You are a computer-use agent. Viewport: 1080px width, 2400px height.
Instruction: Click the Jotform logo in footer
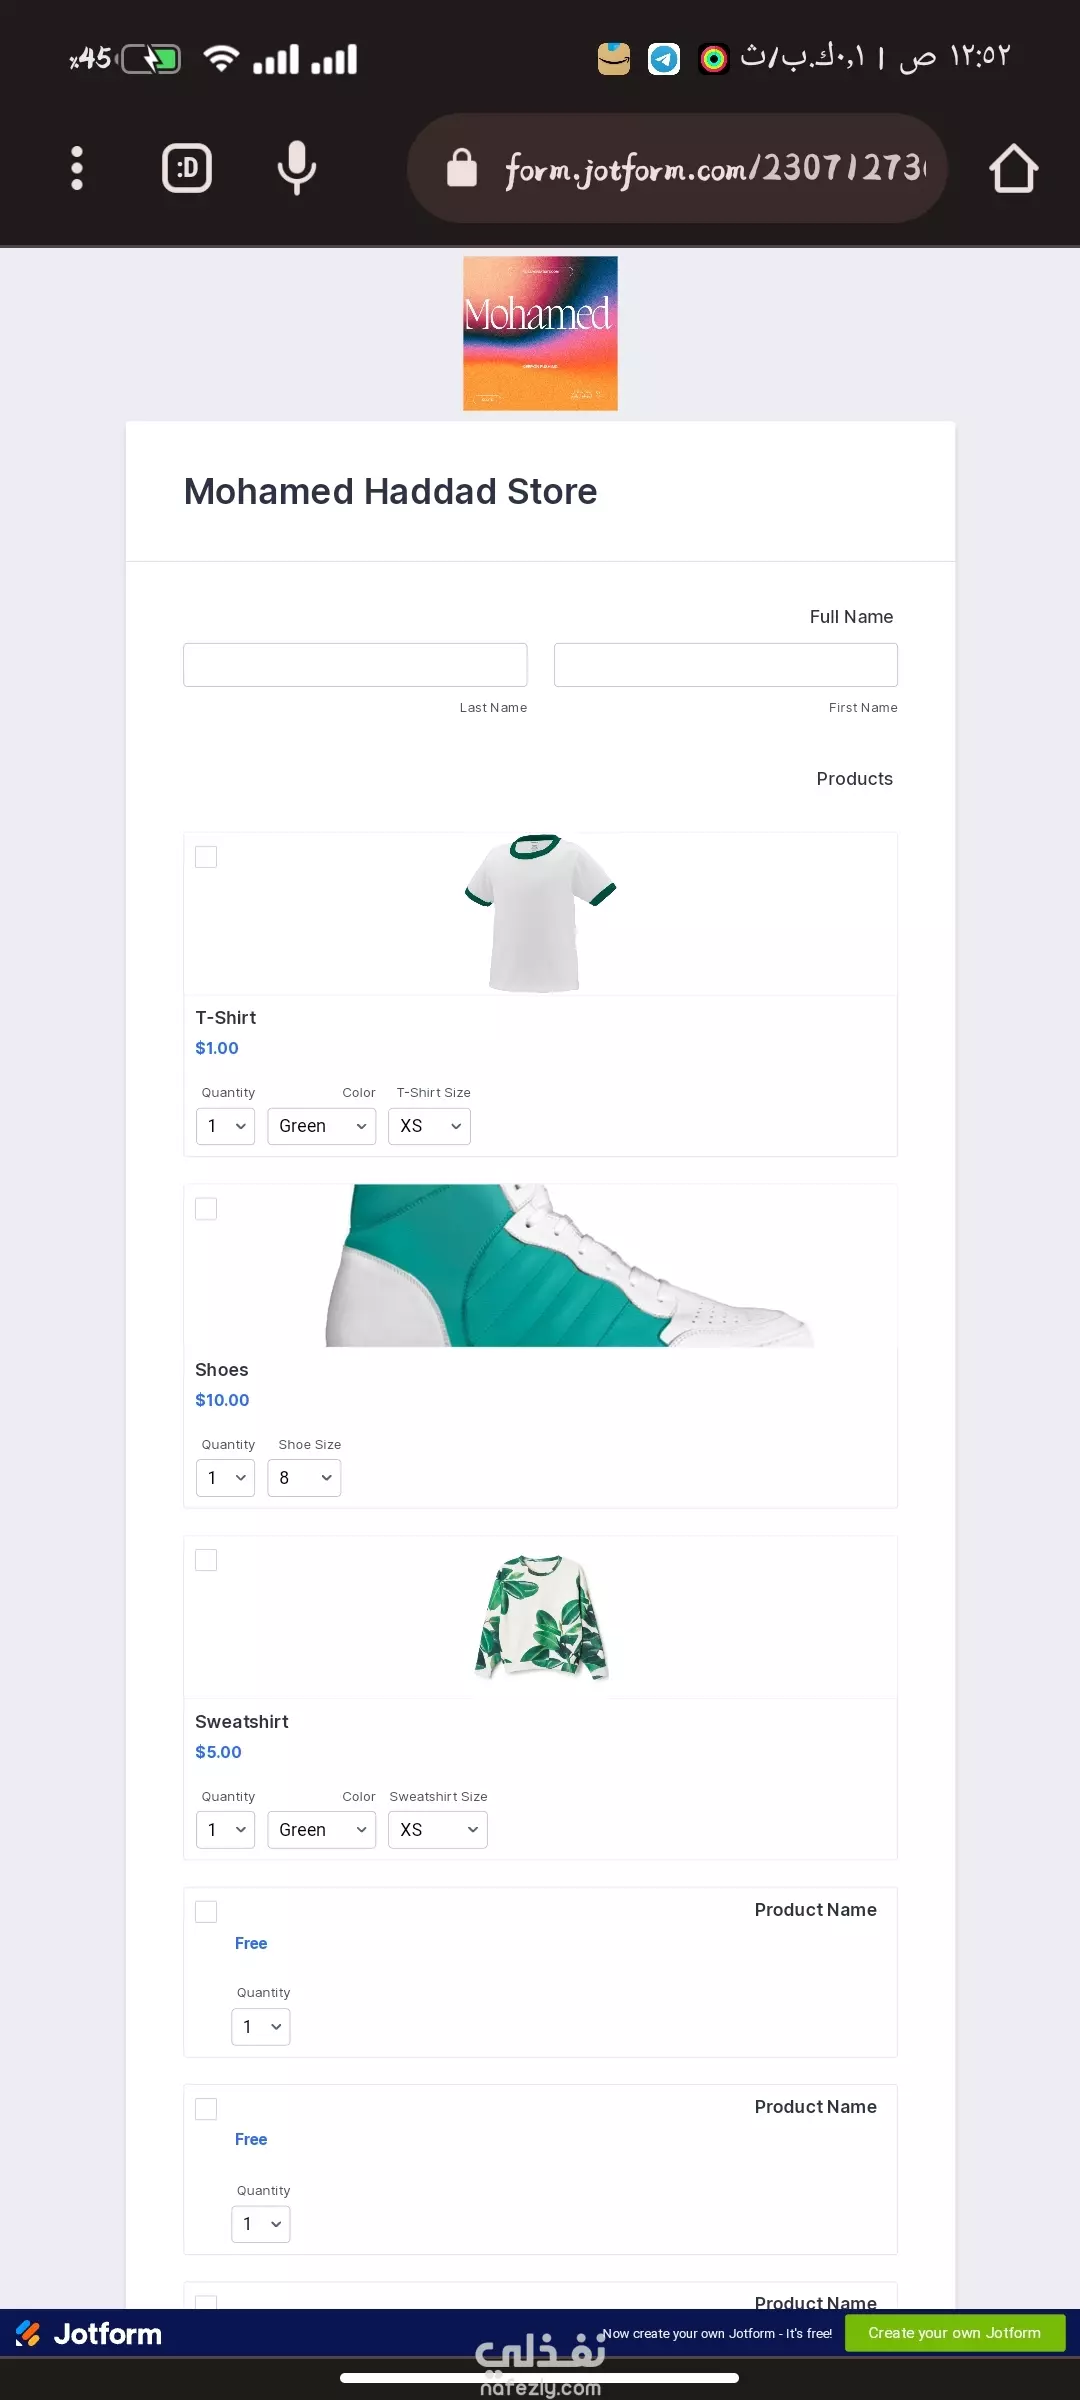[89, 2334]
